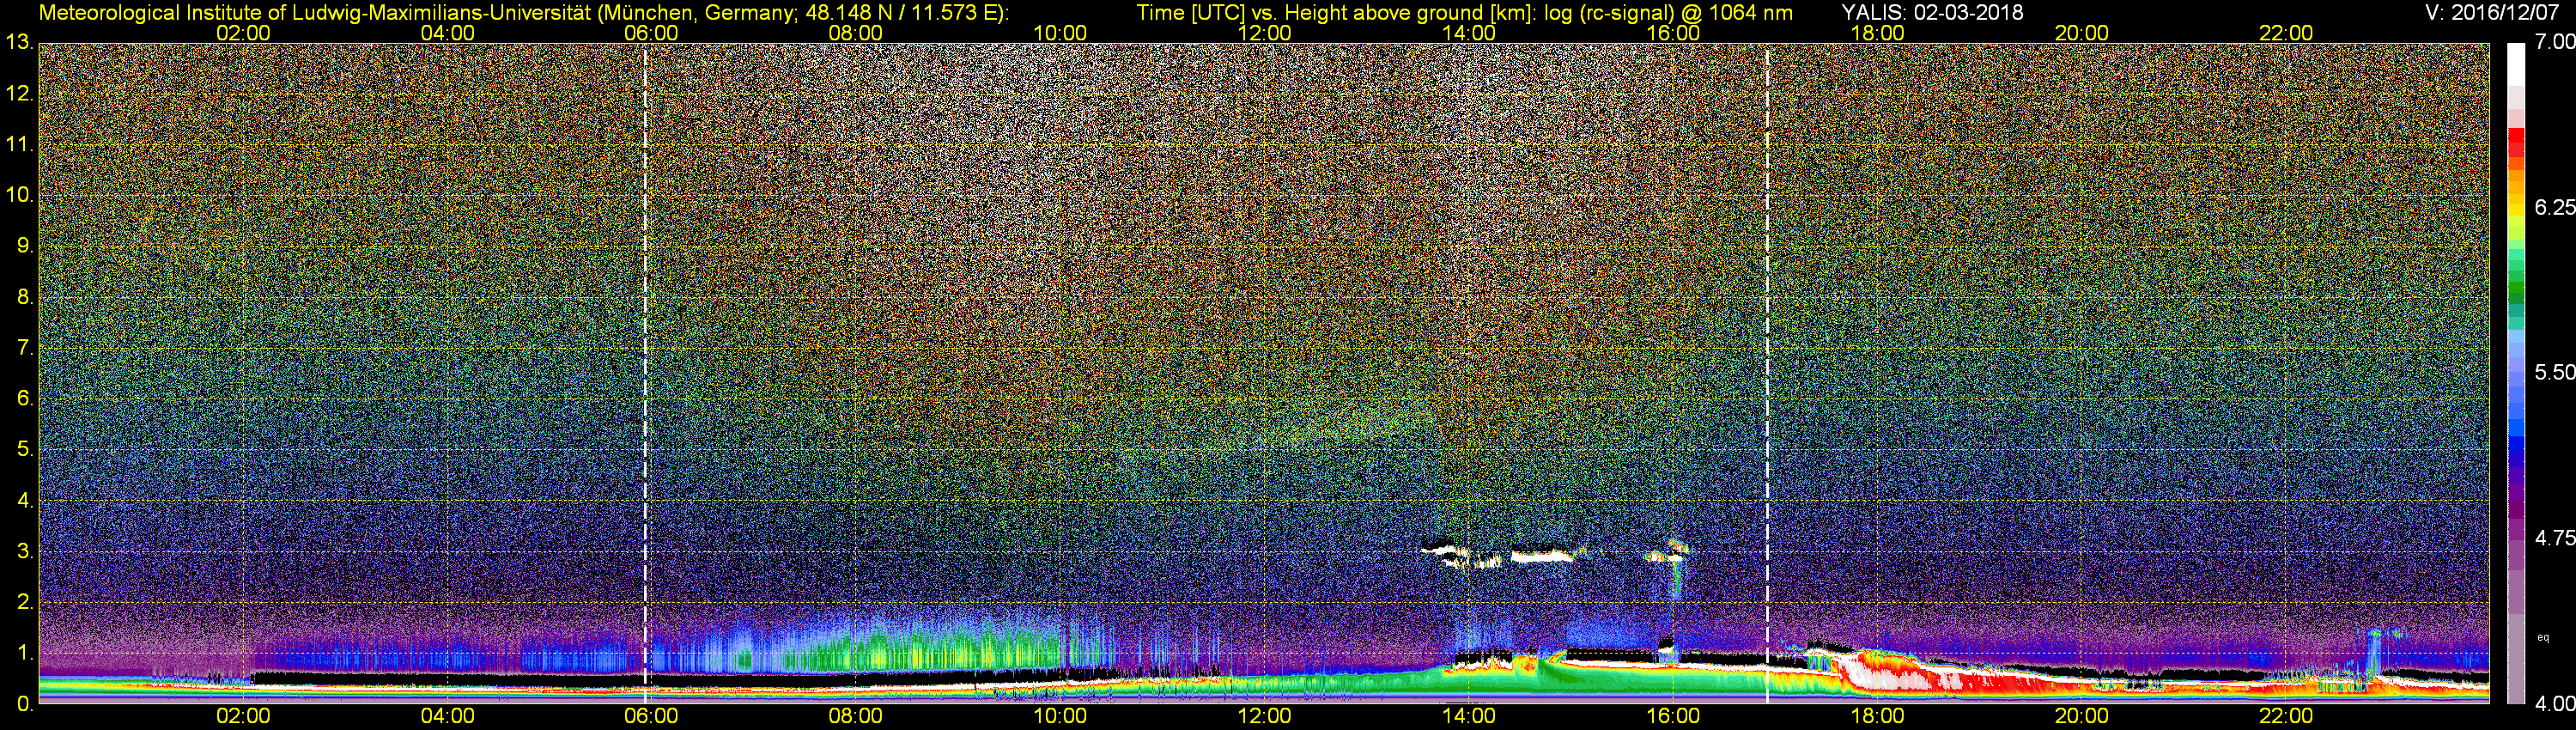
Task: Click the 9 km height axis label
Action: click(25, 246)
